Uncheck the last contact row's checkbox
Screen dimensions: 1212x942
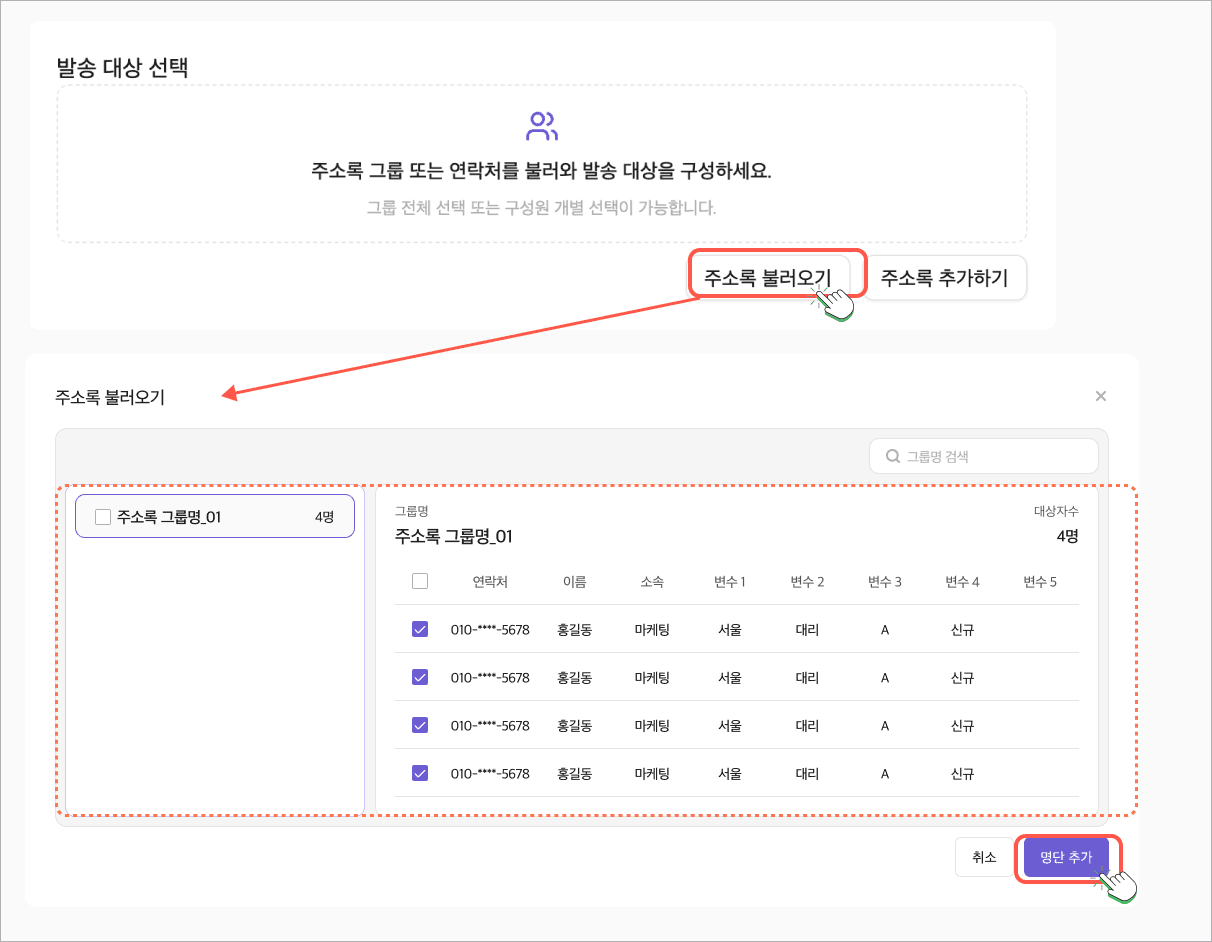(420, 773)
